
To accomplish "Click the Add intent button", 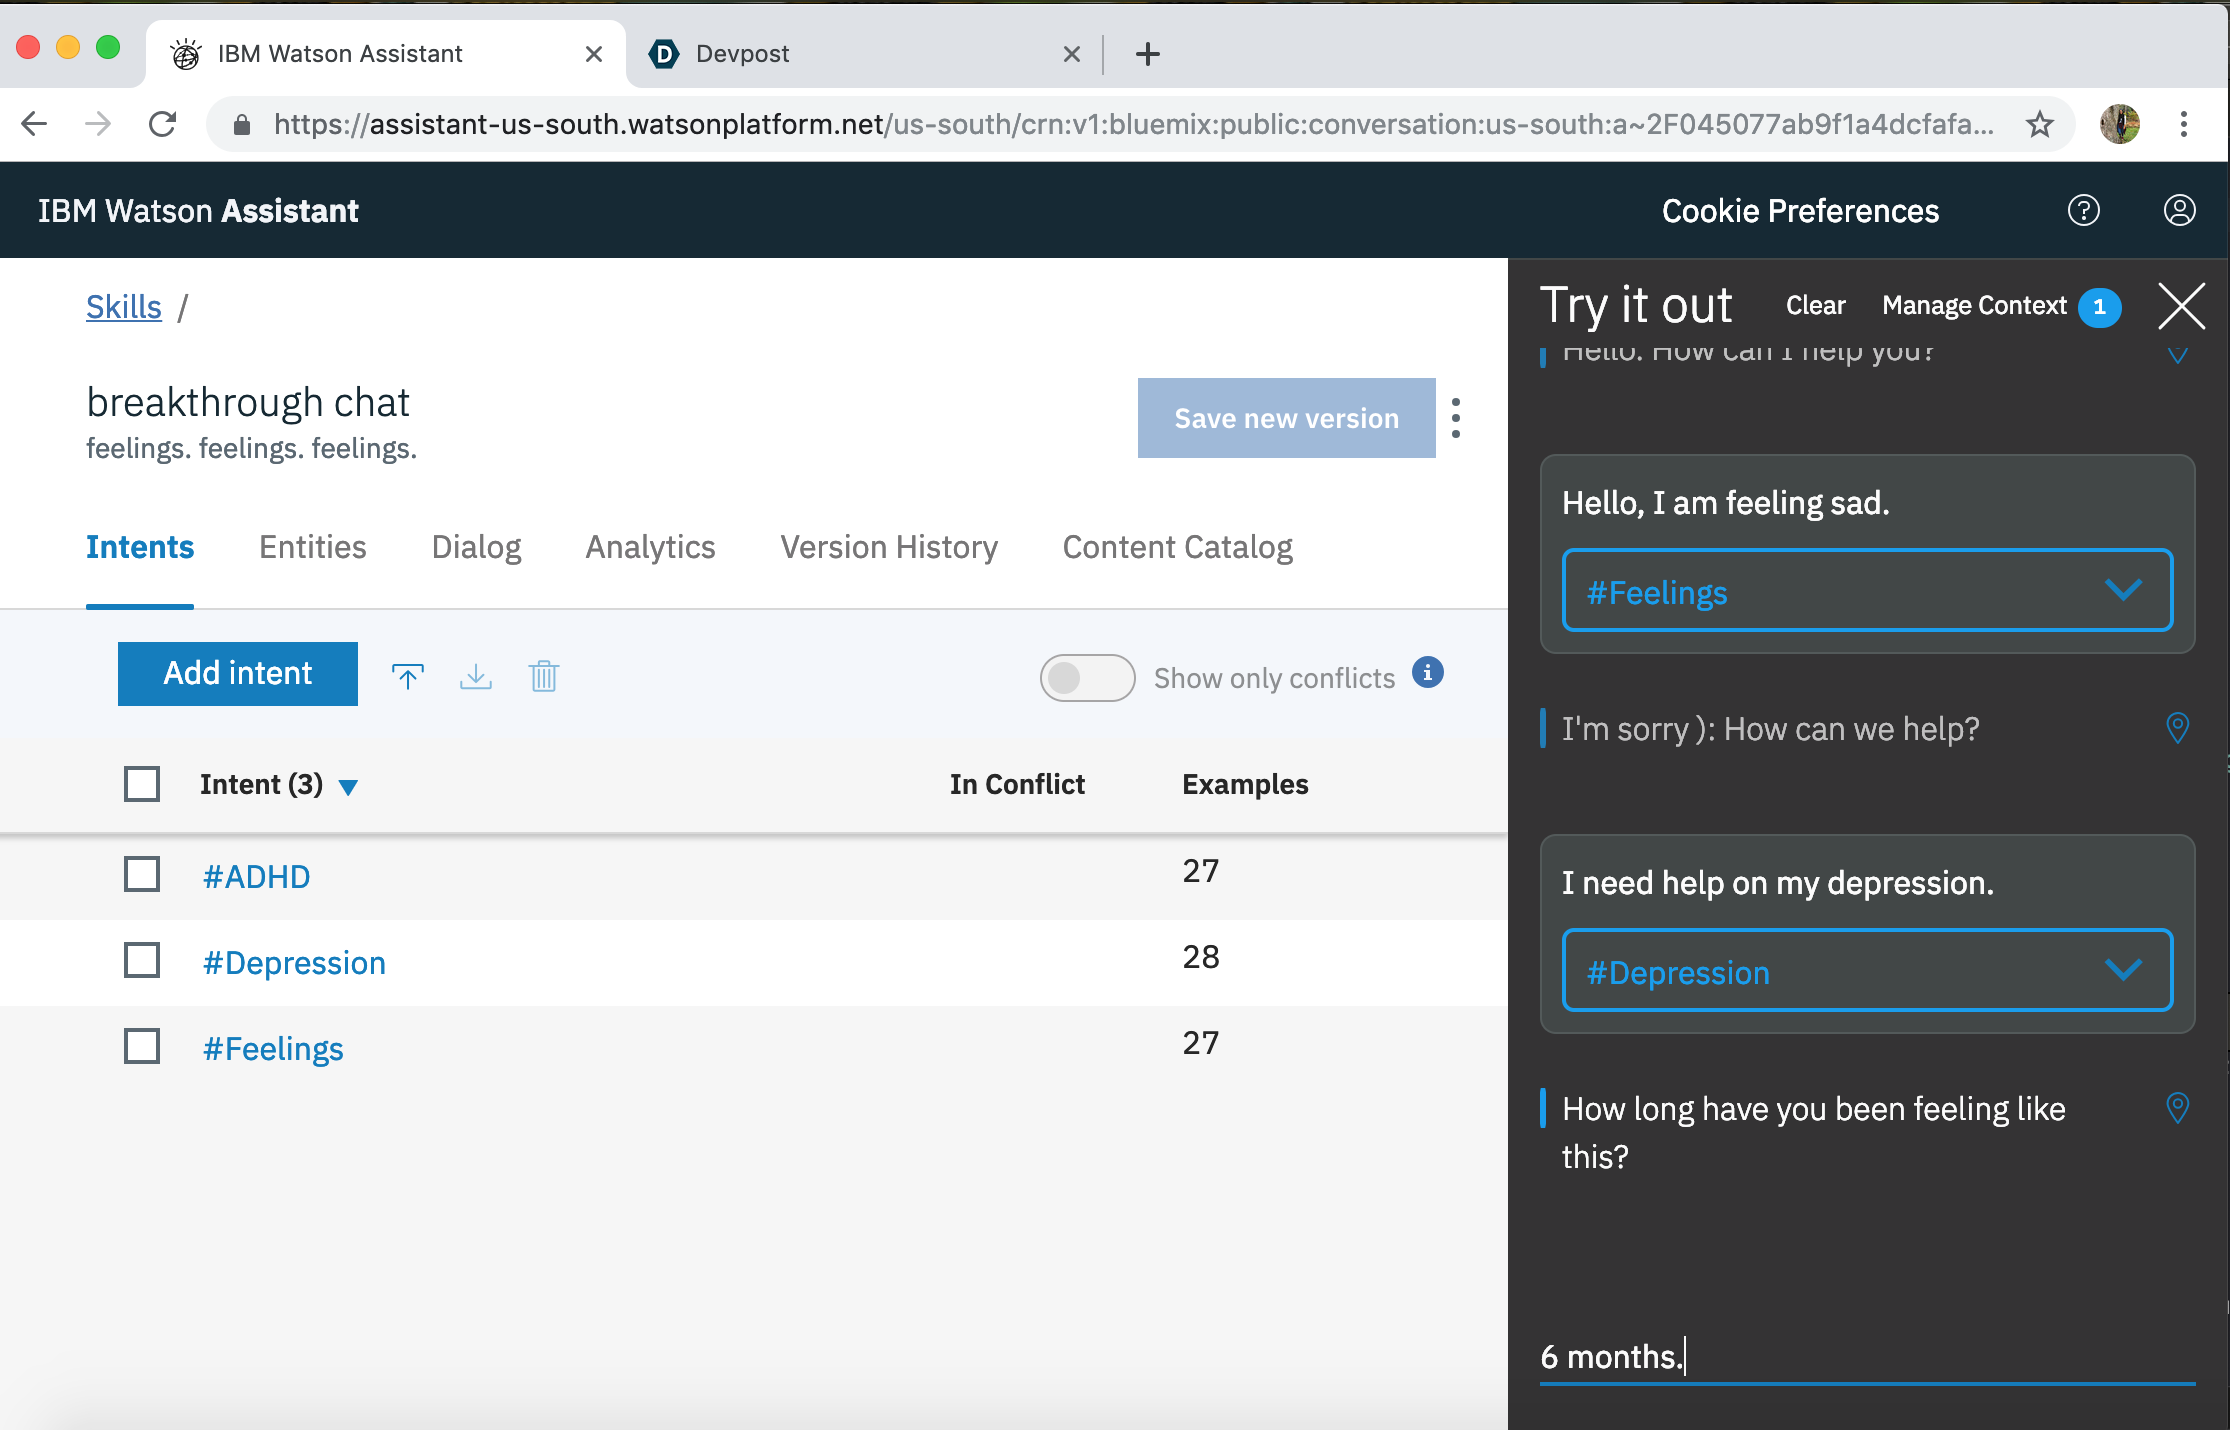I will (x=238, y=674).
